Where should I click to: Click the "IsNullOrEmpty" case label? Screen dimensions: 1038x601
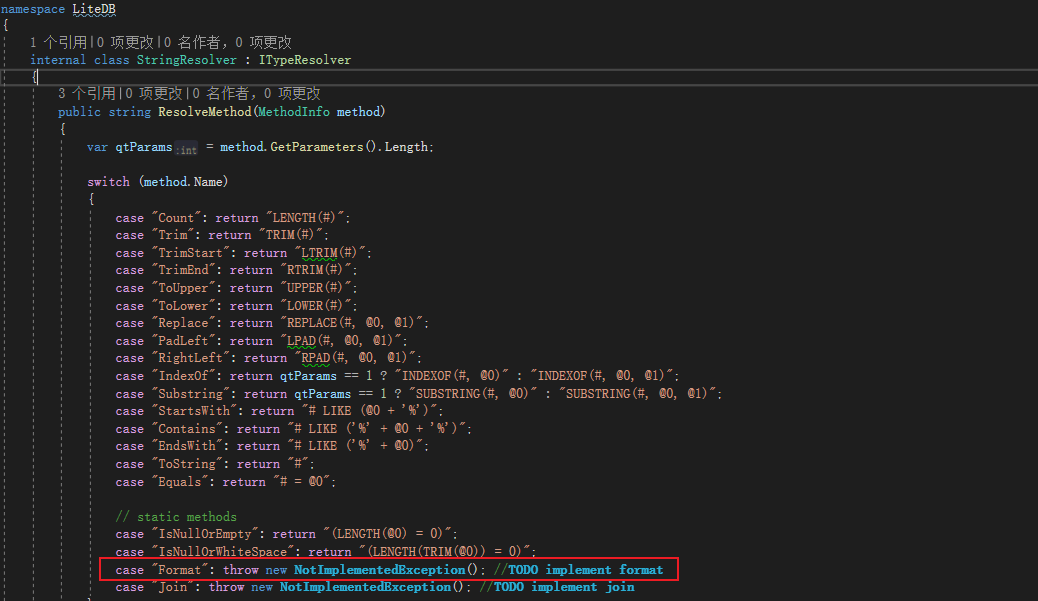point(205,534)
